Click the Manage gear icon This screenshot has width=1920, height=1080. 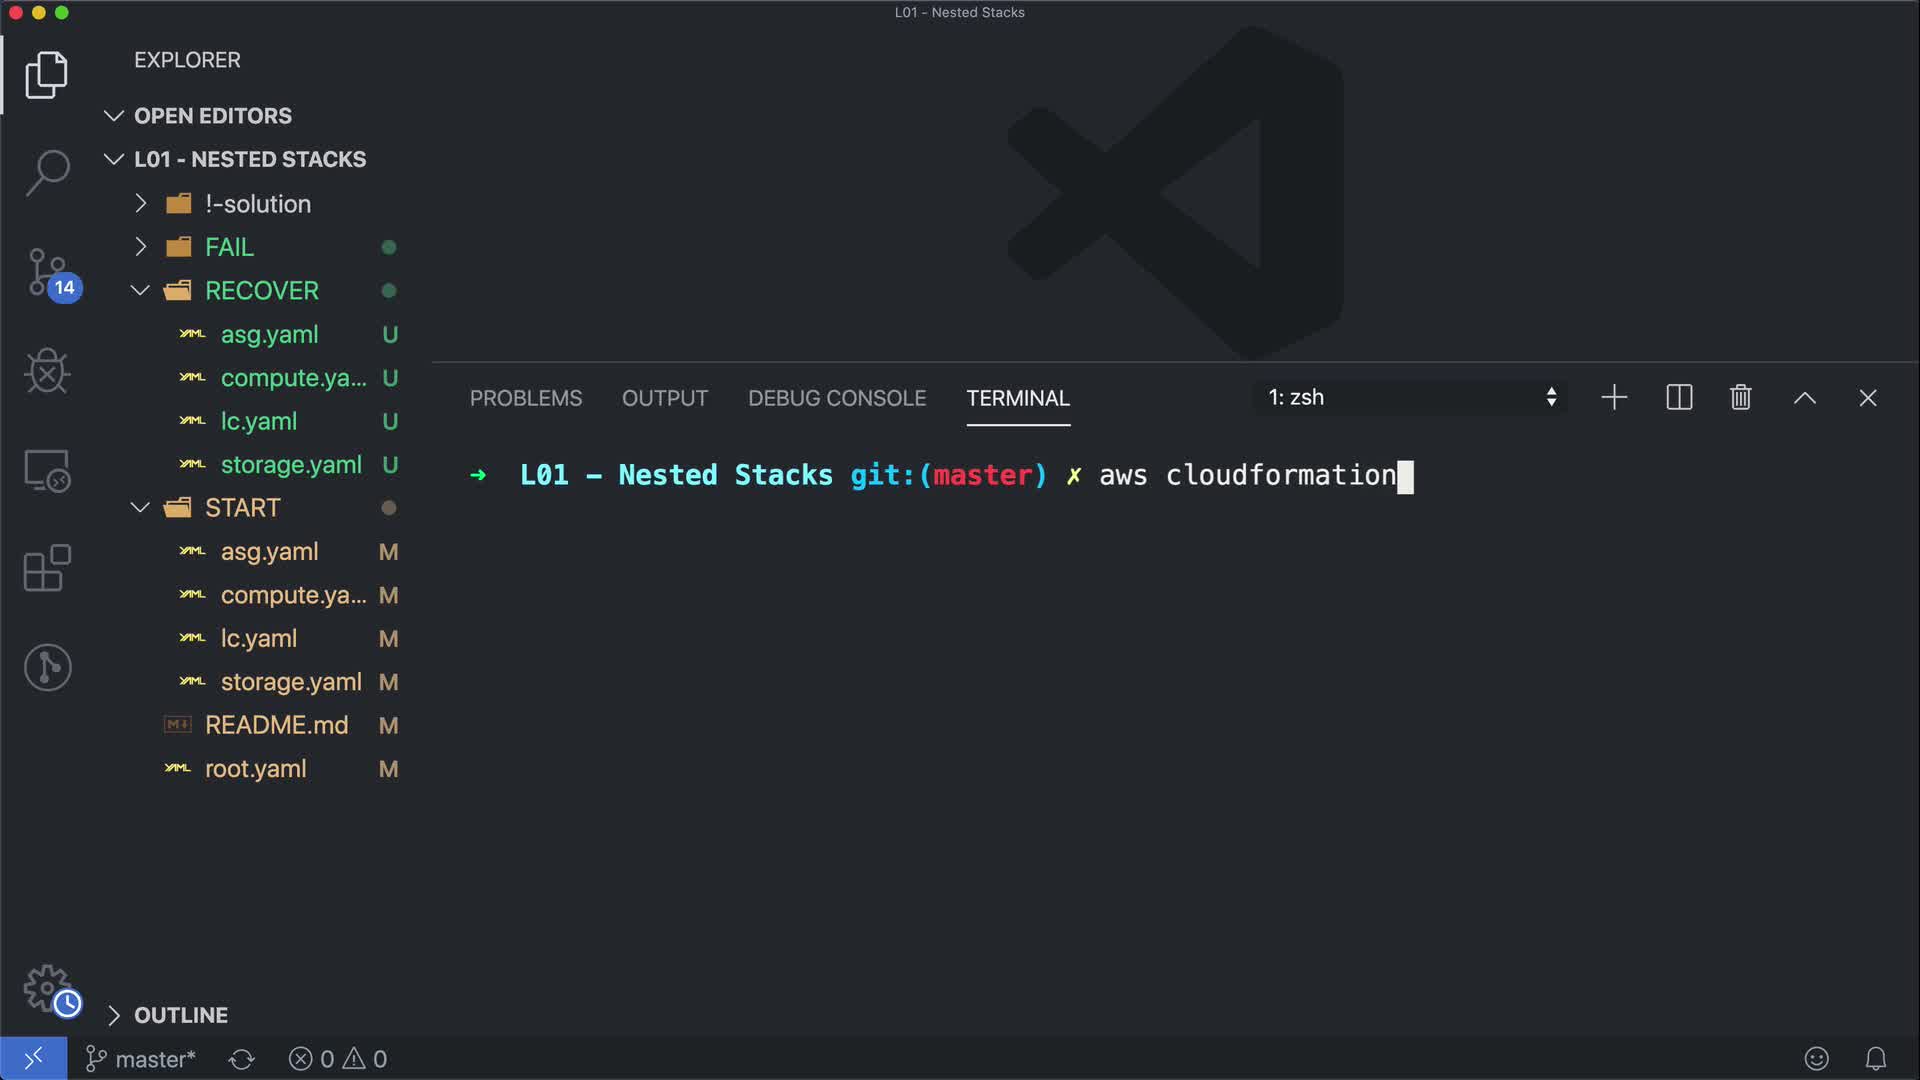47,988
